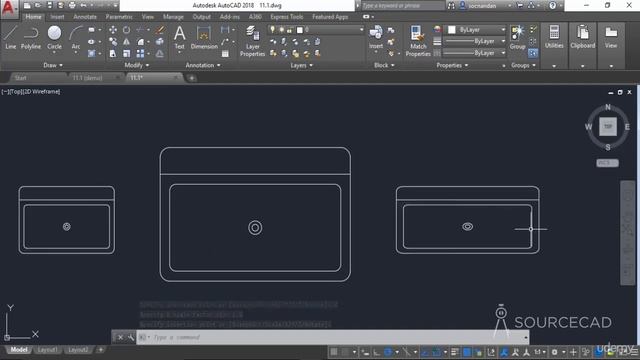The height and width of the screenshot is (360, 640).
Task: Open the lineweight ByLayer dropdown
Action: tap(474, 41)
